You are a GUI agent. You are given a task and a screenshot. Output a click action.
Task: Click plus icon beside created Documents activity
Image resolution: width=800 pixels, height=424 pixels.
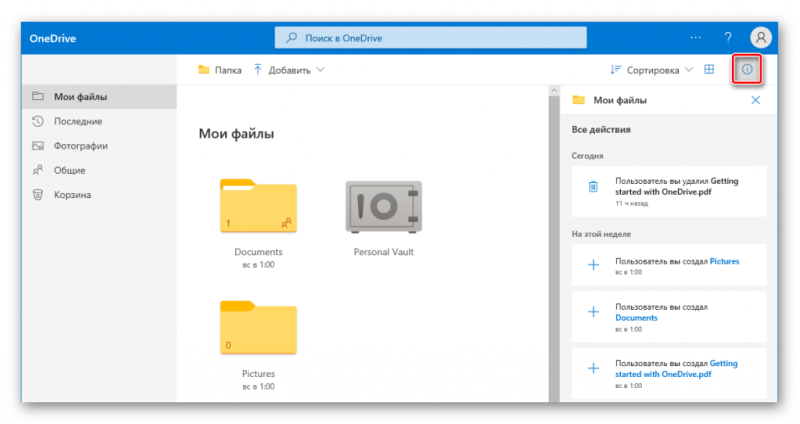[593, 312]
